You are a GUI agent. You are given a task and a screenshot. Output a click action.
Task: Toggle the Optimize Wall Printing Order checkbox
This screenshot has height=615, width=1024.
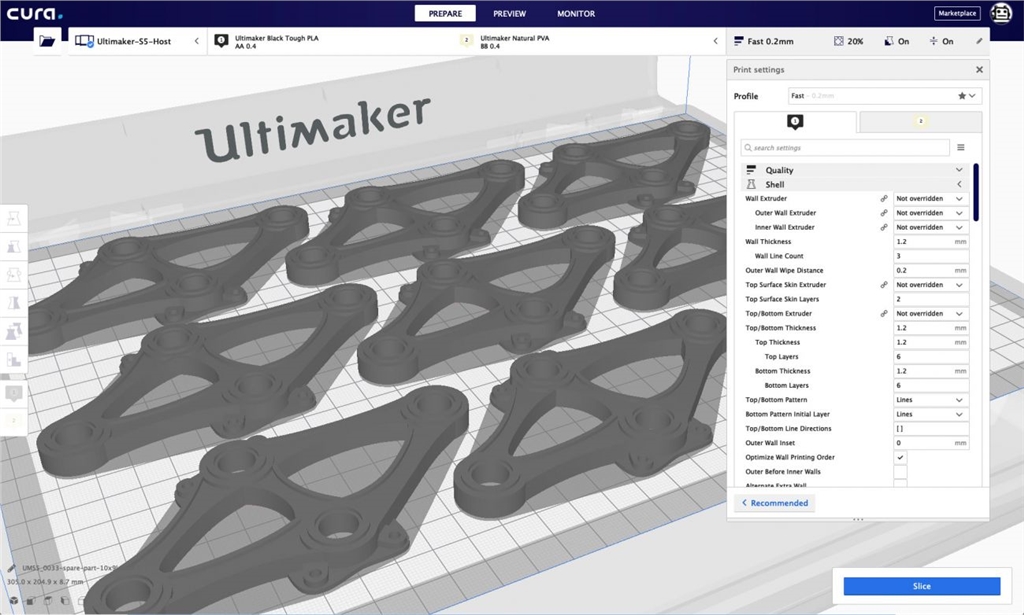900,457
